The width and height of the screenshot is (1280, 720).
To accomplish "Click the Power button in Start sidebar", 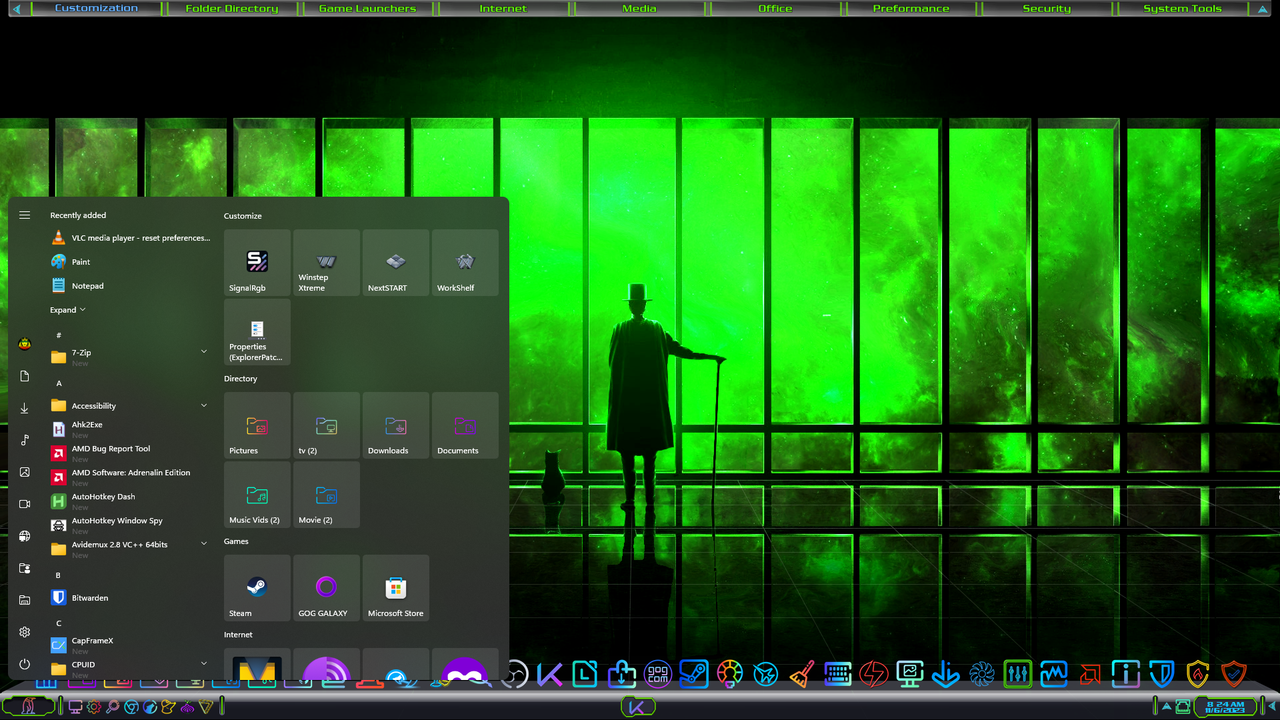I will click(25, 664).
